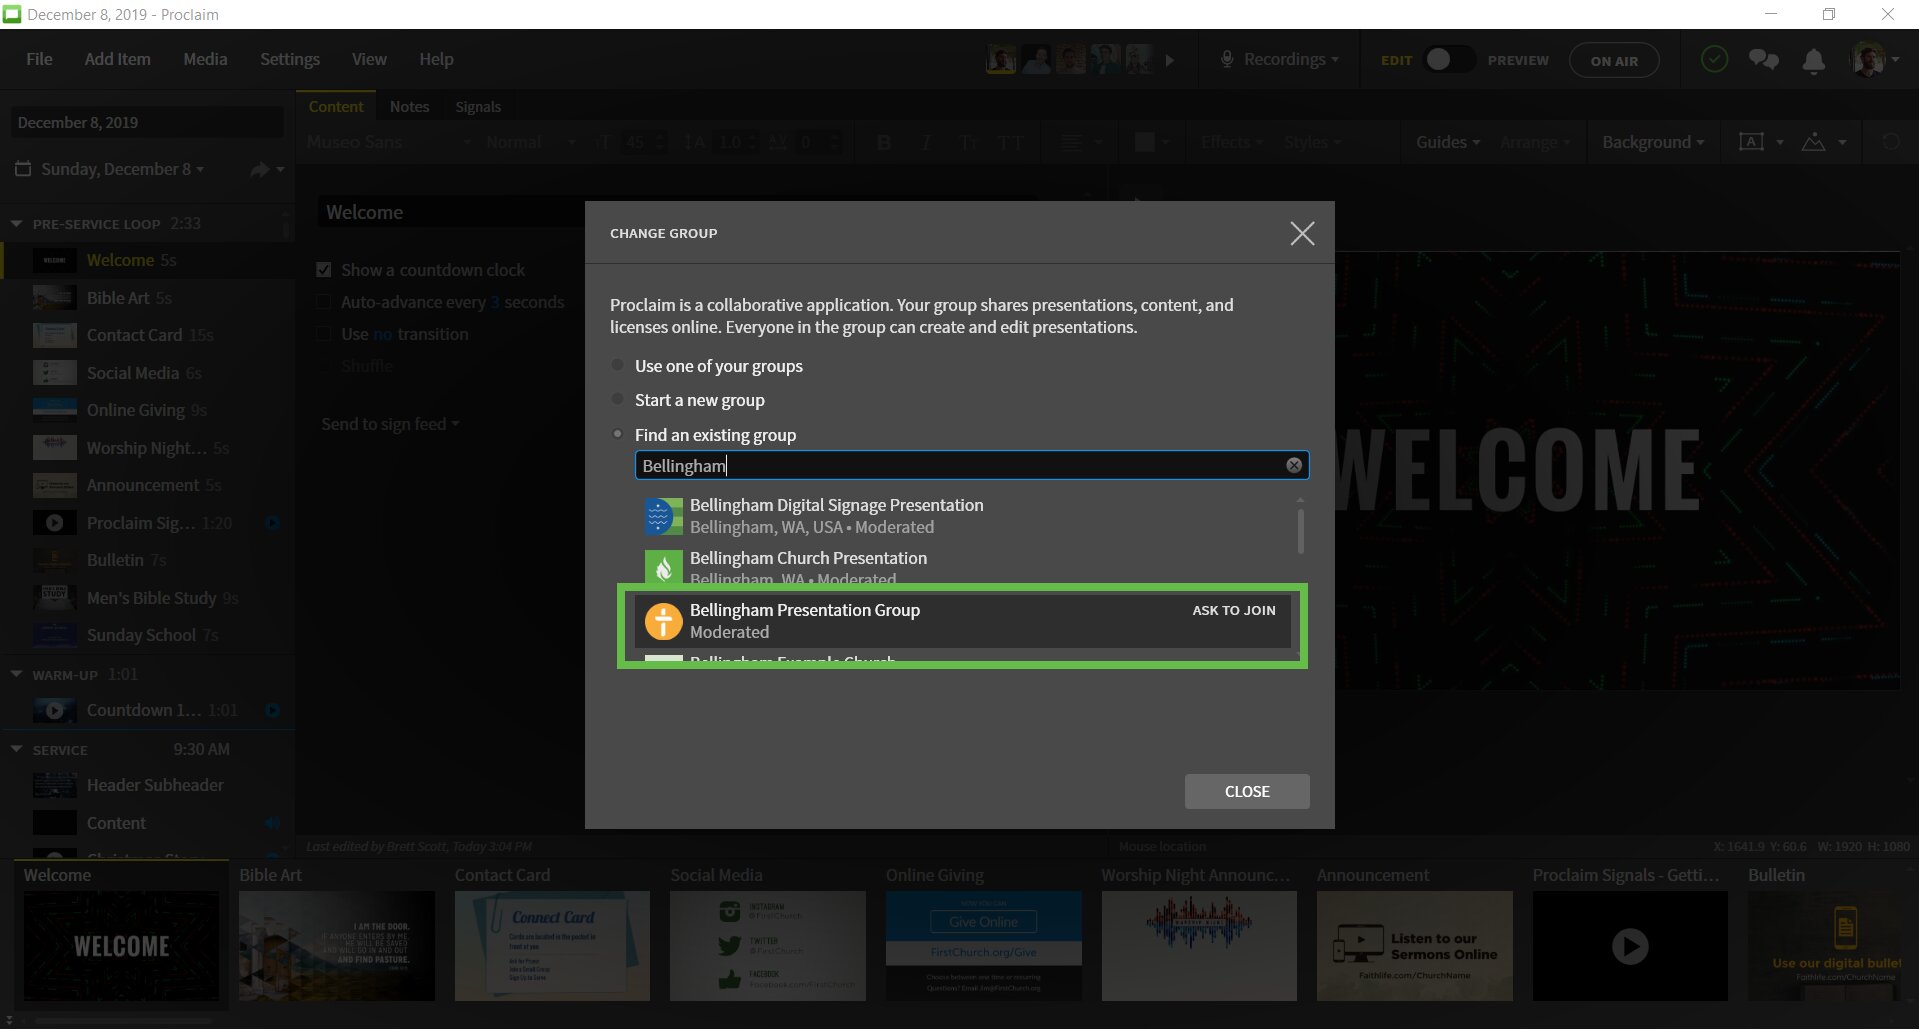Switch to the Notes tab

(409, 106)
